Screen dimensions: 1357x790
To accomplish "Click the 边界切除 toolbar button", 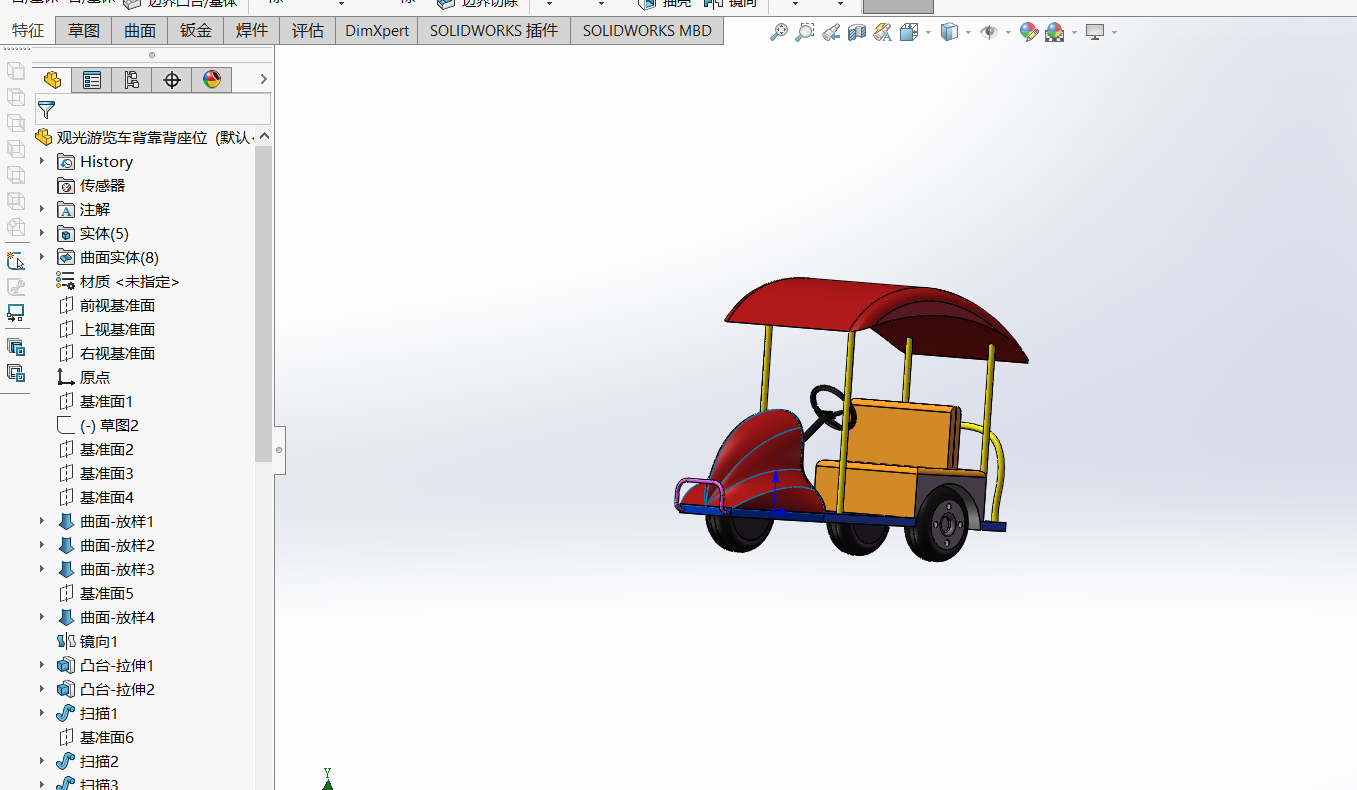I will (x=477, y=3).
